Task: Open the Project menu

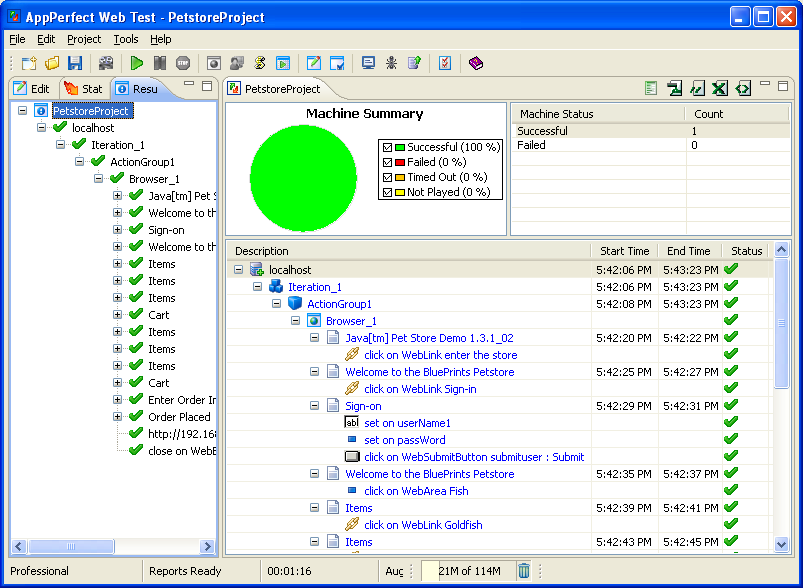Action: click(x=84, y=39)
